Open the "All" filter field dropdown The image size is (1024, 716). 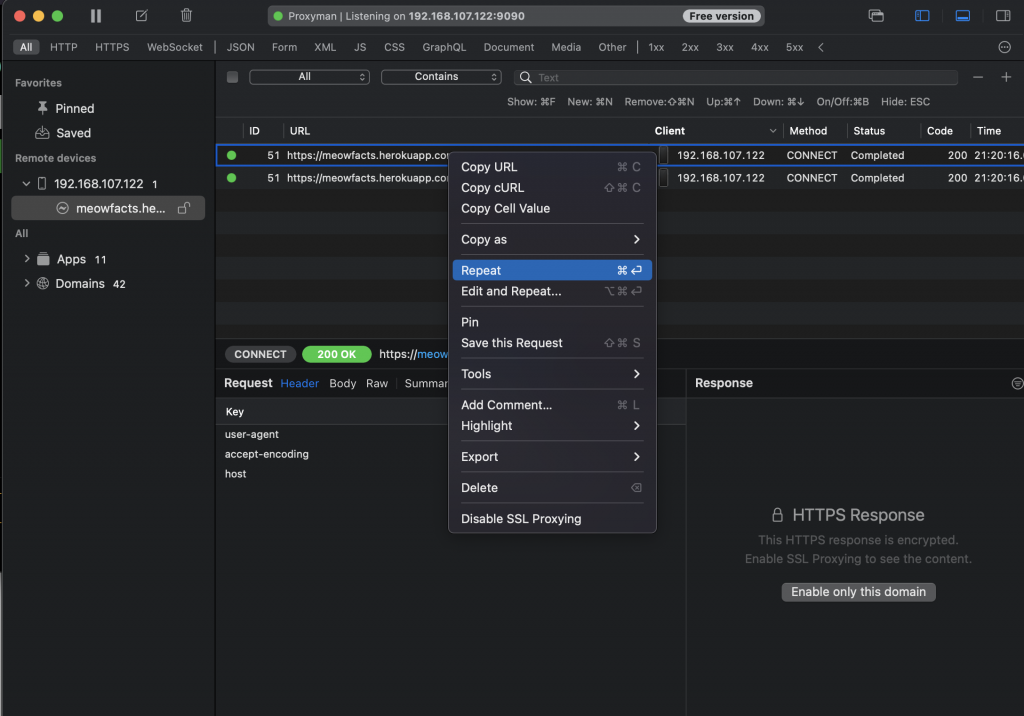pos(309,77)
